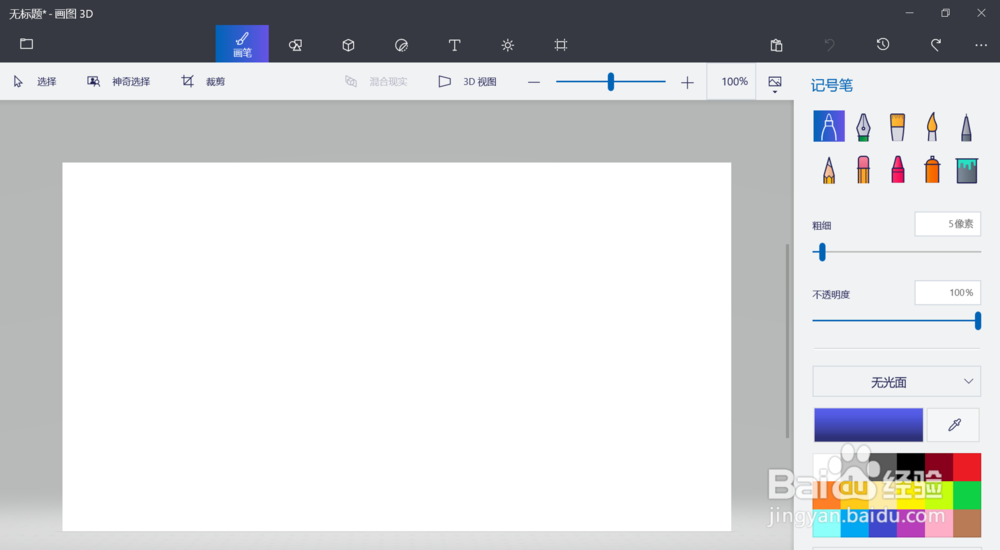The image size is (1000, 550).
Task: Open the 3D shapes cube tab
Action: click(x=348, y=45)
